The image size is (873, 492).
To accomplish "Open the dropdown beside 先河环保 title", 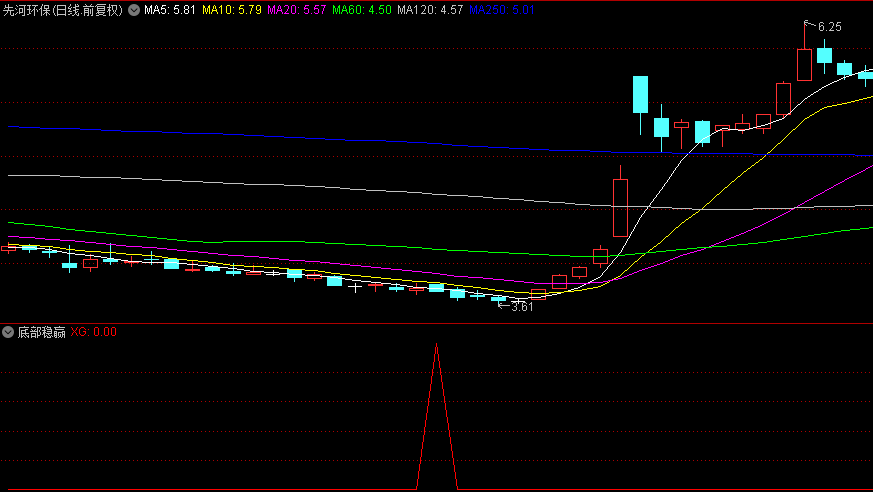I will pyautogui.click(x=134, y=10).
